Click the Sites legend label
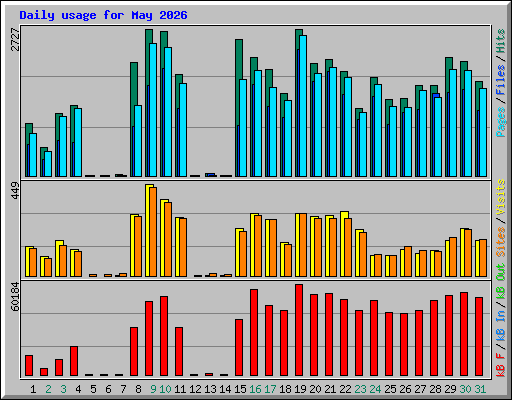This screenshot has height=400, width=512. pyautogui.click(x=501, y=242)
